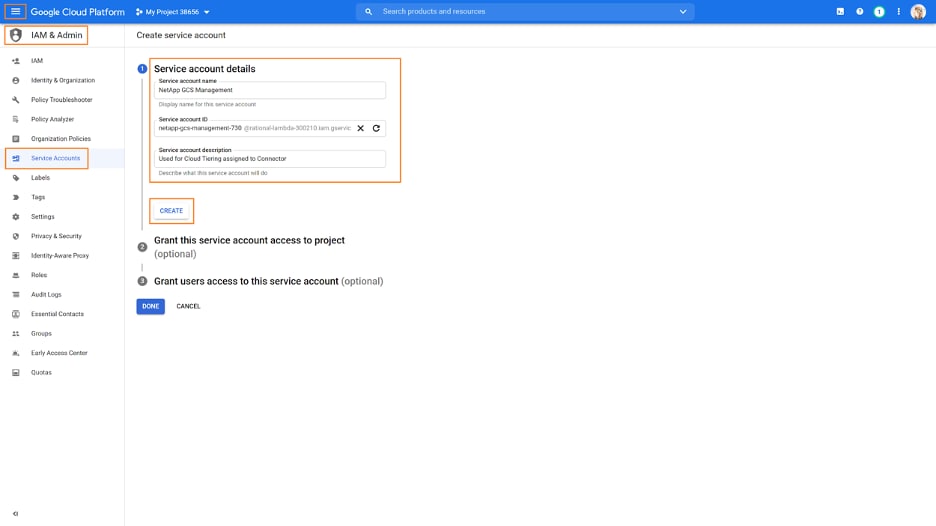The height and width of the screenshot is (526, 936).
Task: Open the My Project 38656 selector
Action: 173,12
